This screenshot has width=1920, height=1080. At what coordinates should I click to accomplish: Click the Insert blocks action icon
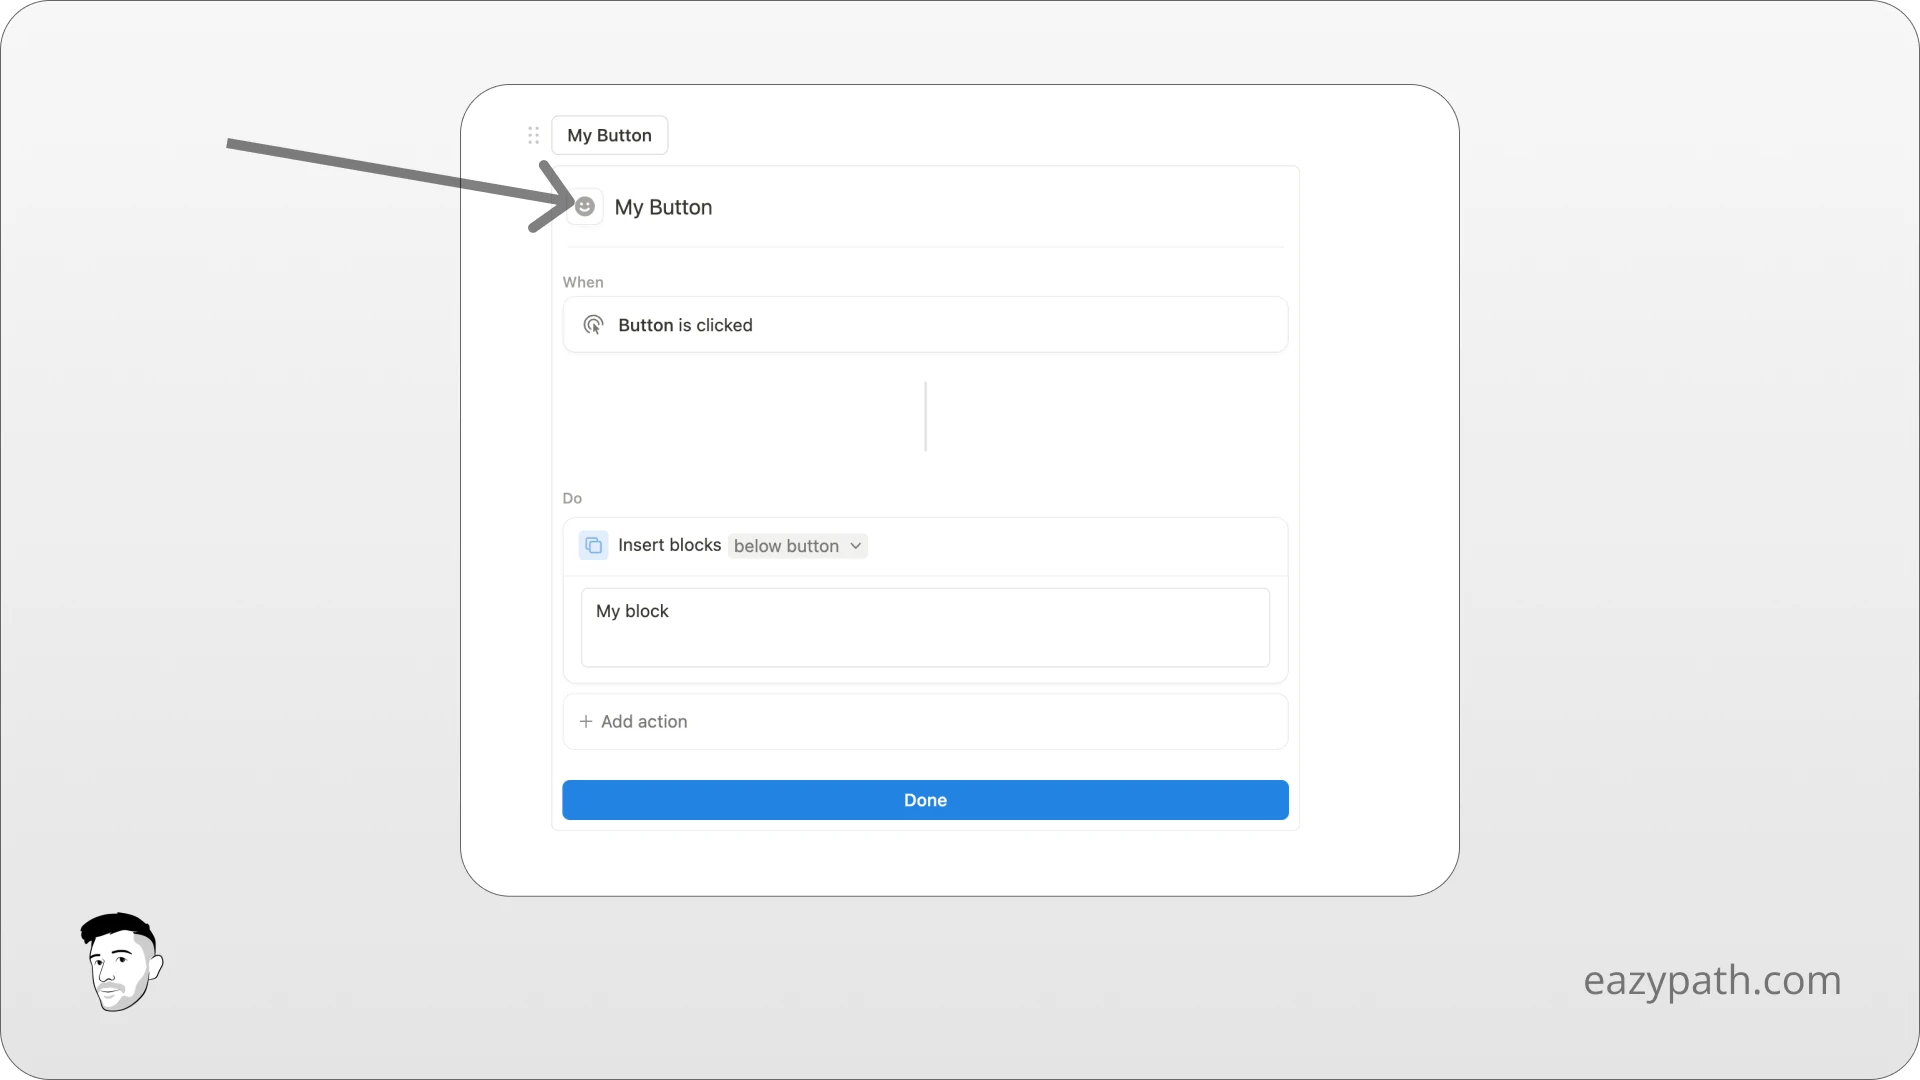[x=593, y=545]
